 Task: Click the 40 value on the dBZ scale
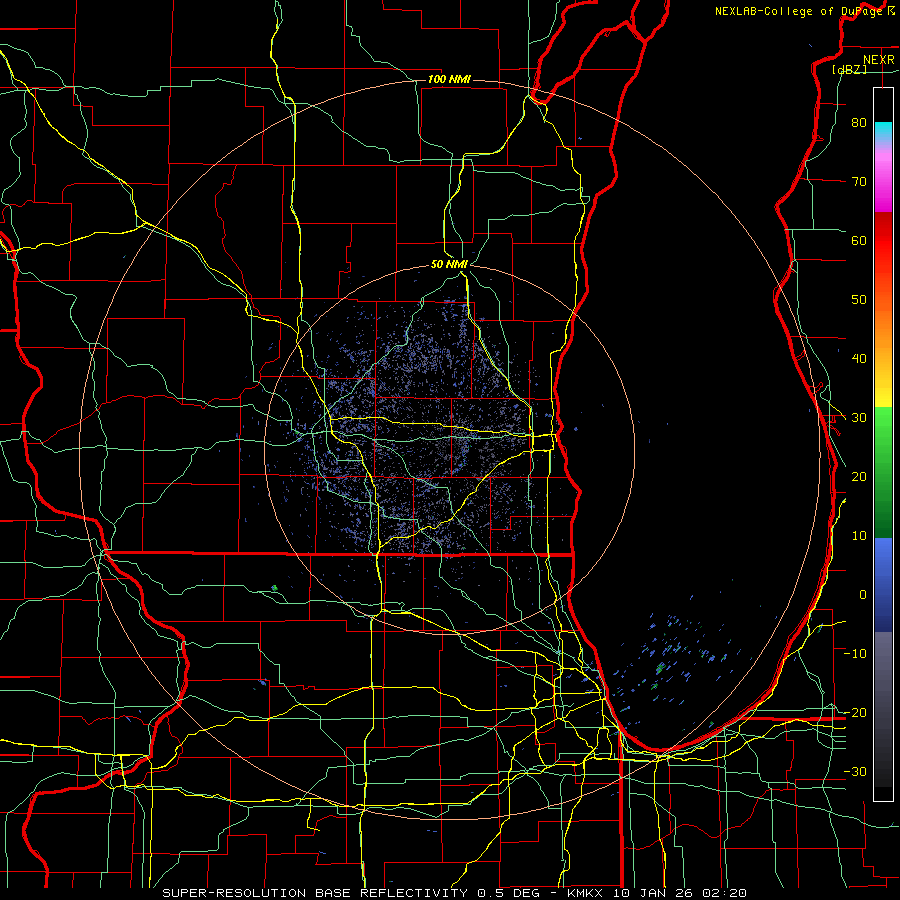click(859, 359)
